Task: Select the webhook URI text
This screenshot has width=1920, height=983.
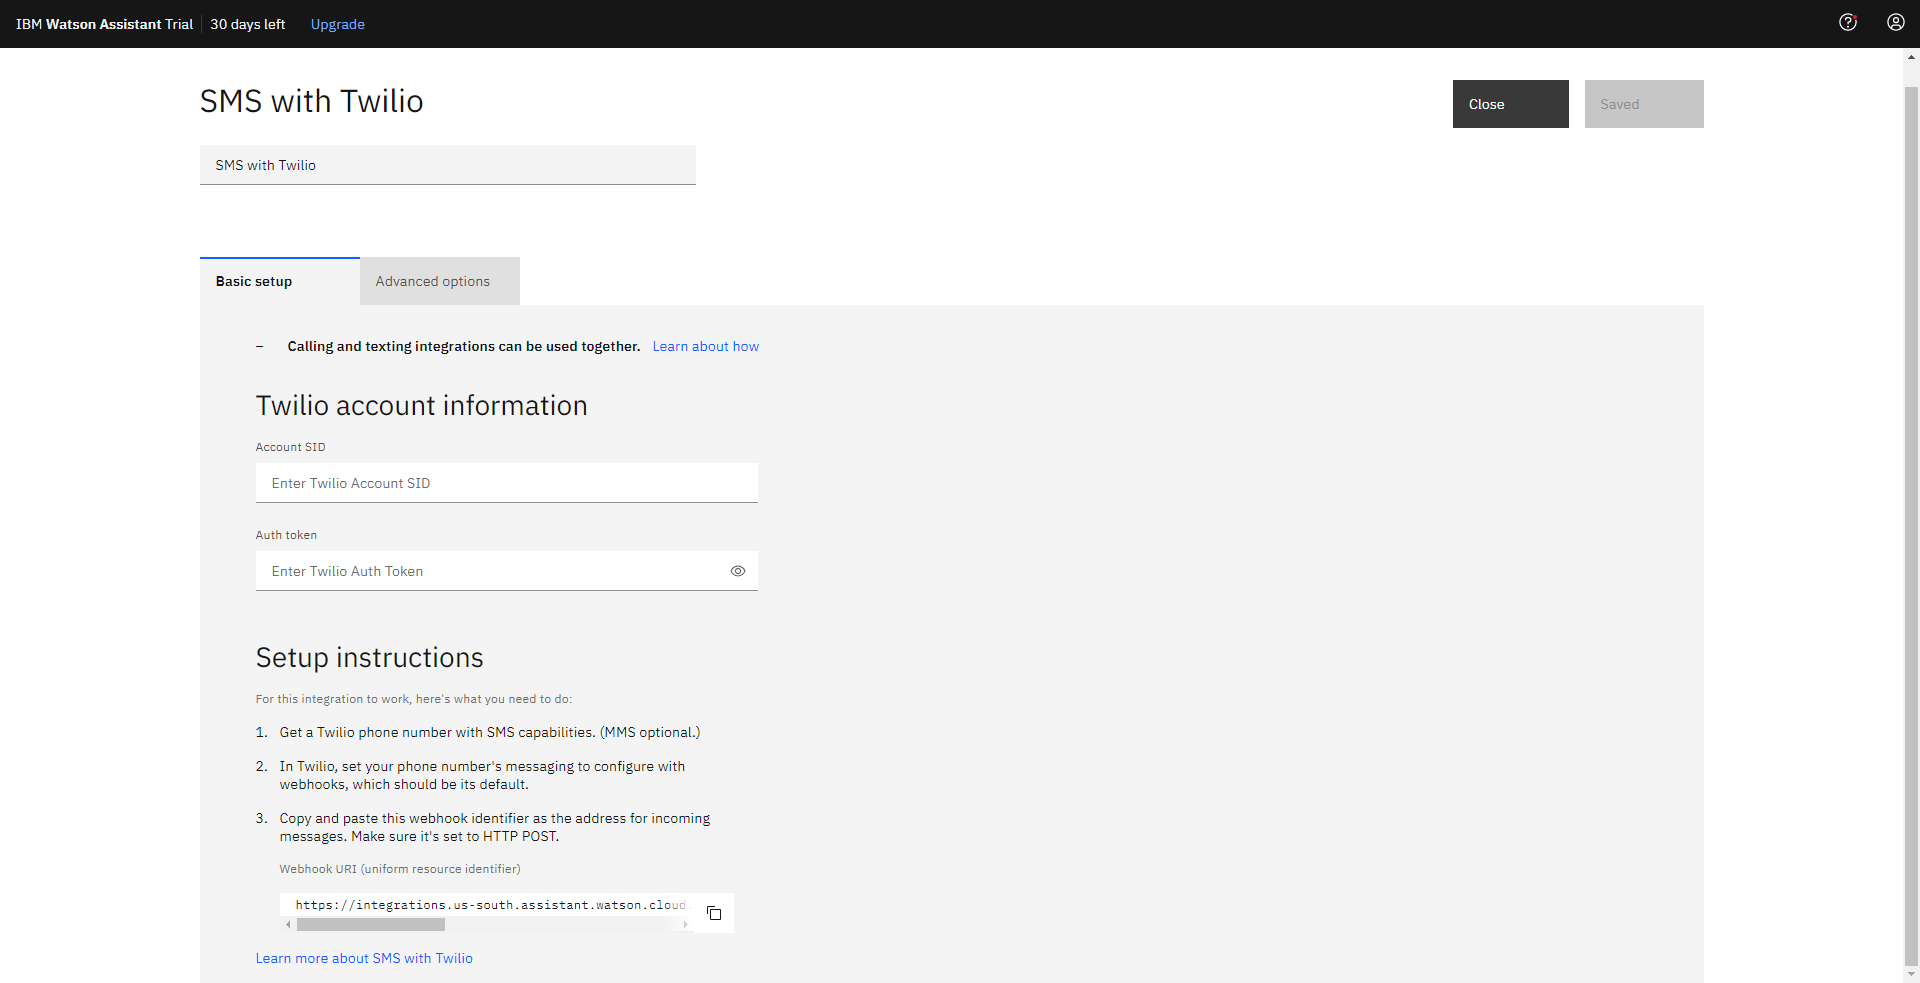Action: point(490,905)
